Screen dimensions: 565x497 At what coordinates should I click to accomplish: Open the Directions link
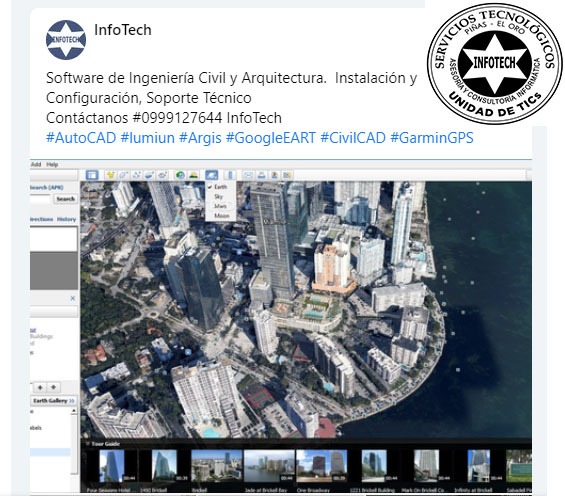(41, 219)
